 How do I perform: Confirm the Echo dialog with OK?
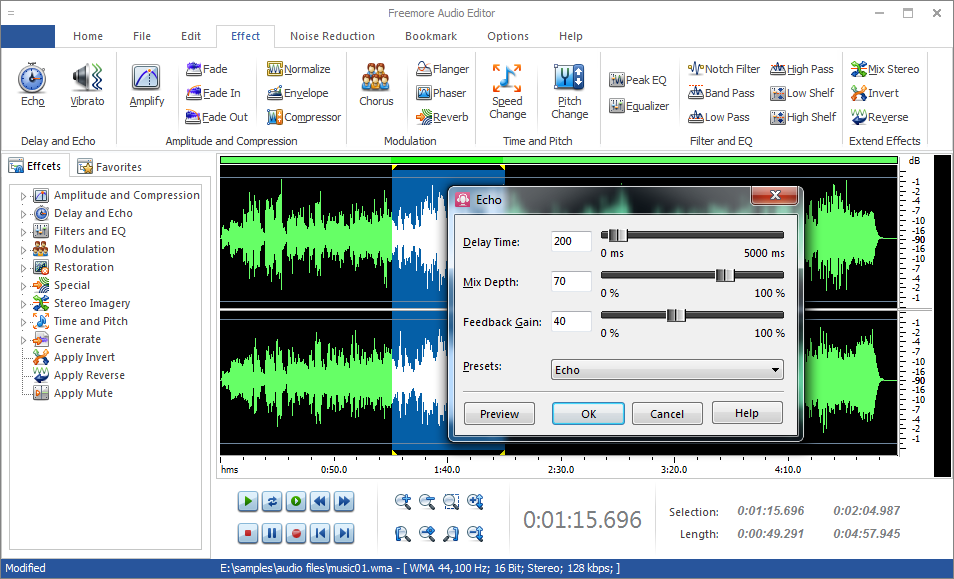pyautogui.click(x=588, y=414)
